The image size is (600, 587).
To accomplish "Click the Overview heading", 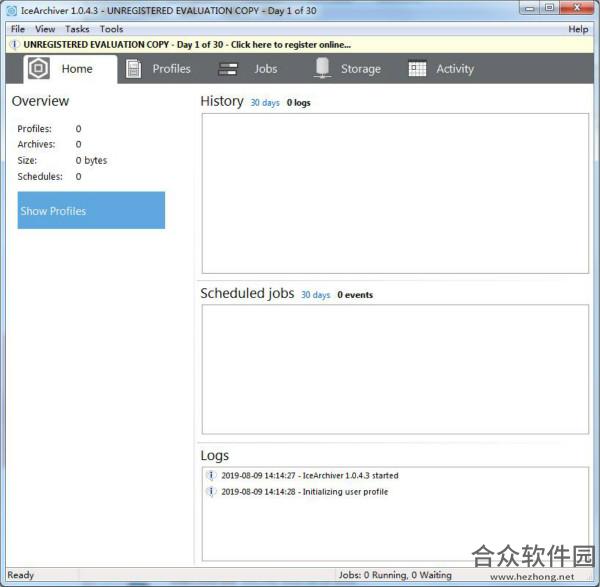I will [41, 101].
